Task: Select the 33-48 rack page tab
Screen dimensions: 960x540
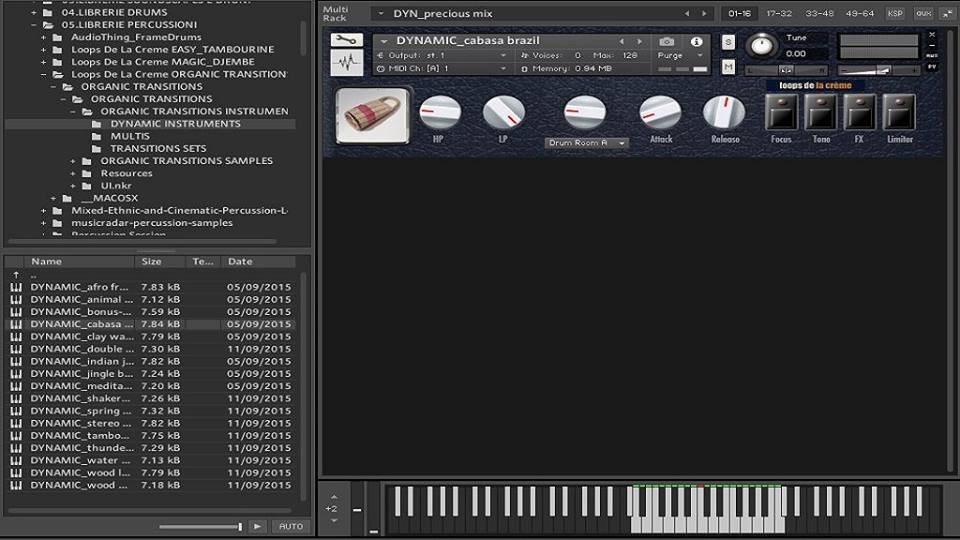Action: (x=819, y=13)
